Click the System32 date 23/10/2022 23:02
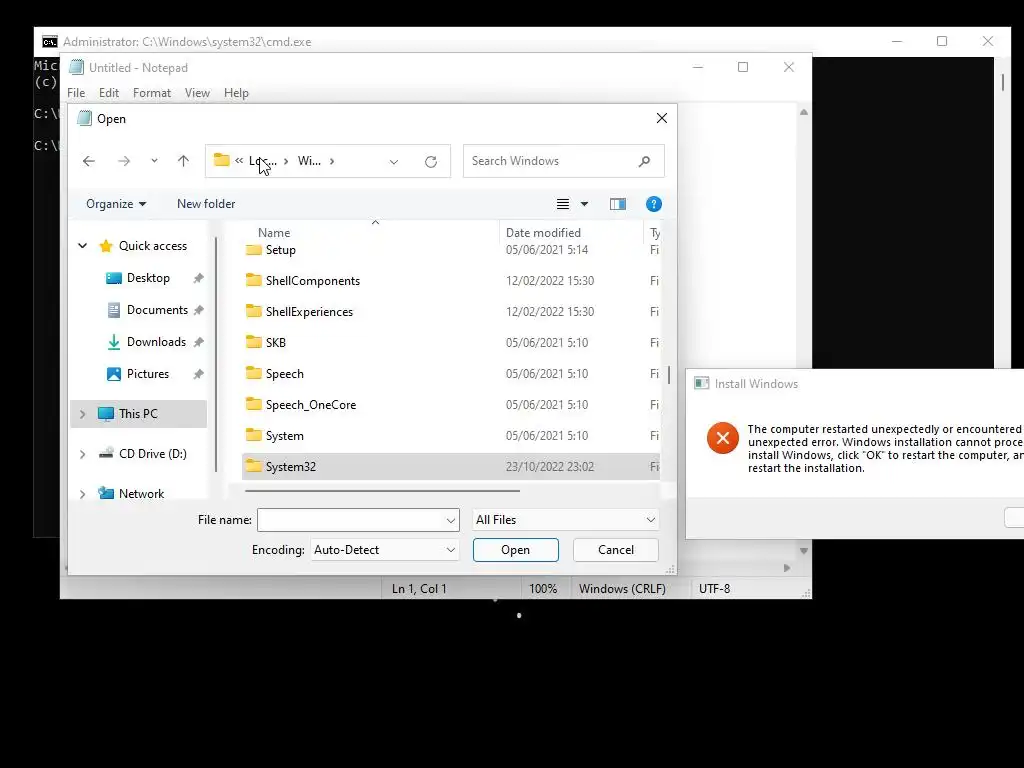The image size is (1024, 768). coord(550,467)
